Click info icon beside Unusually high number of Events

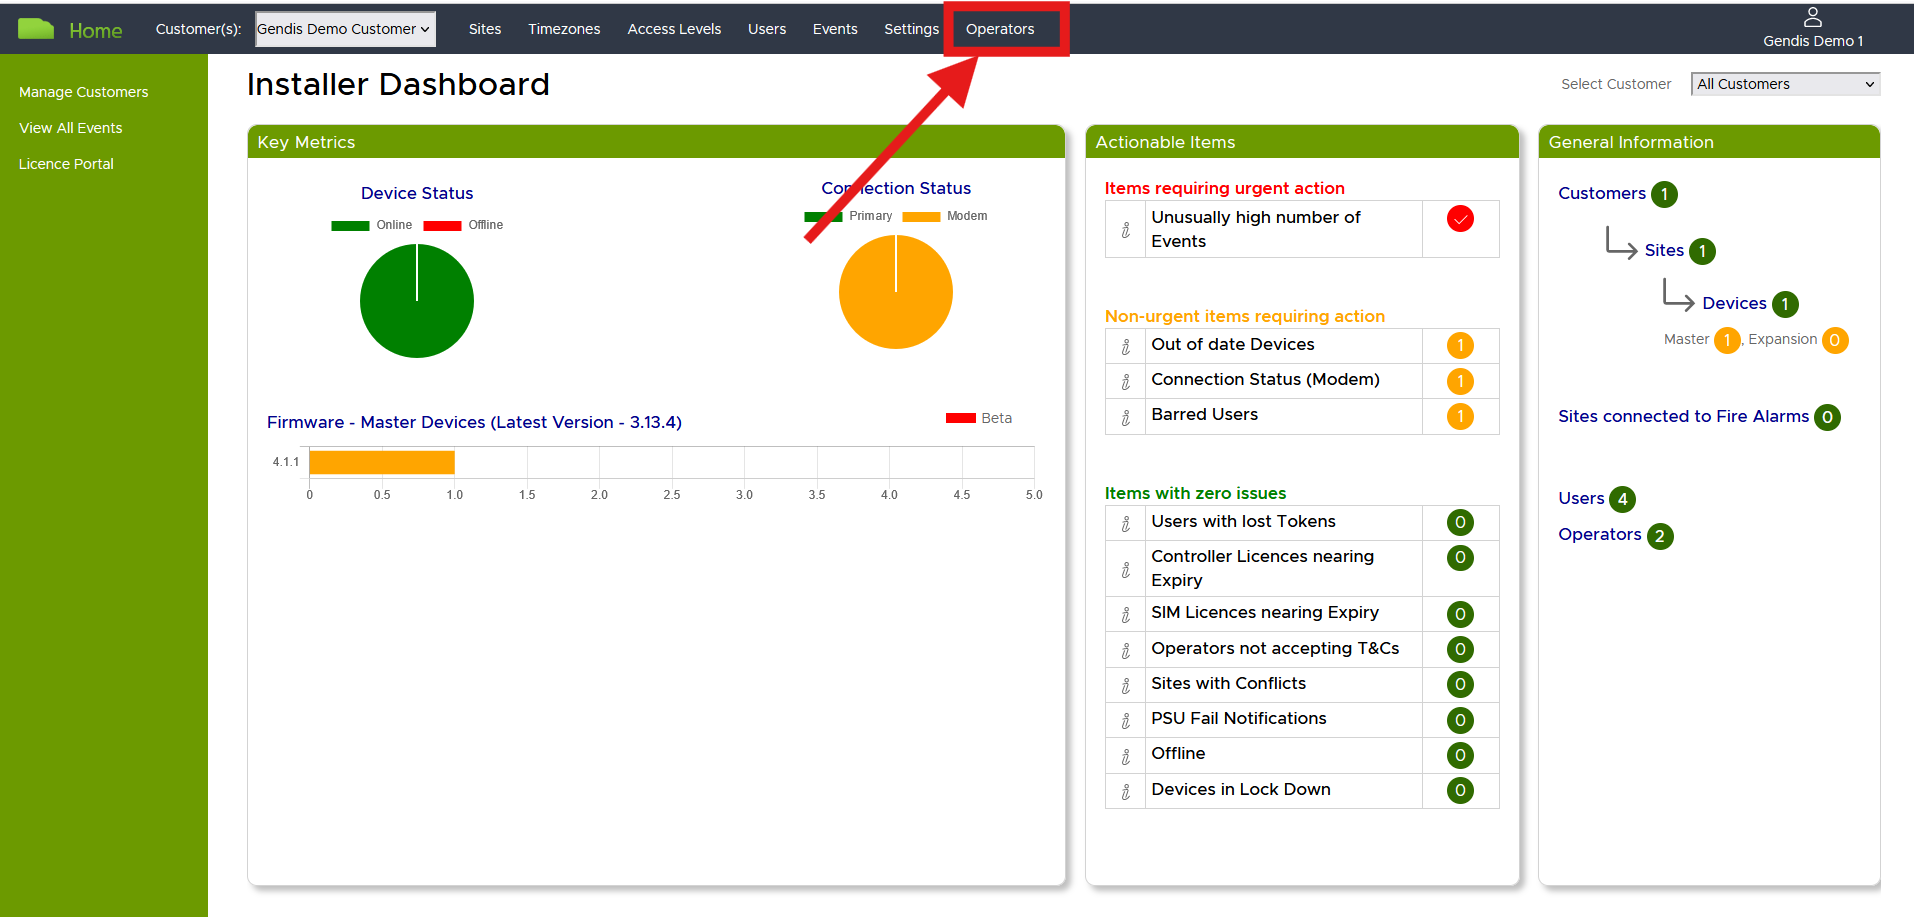pyautogui.click(x=1125, y=230)
